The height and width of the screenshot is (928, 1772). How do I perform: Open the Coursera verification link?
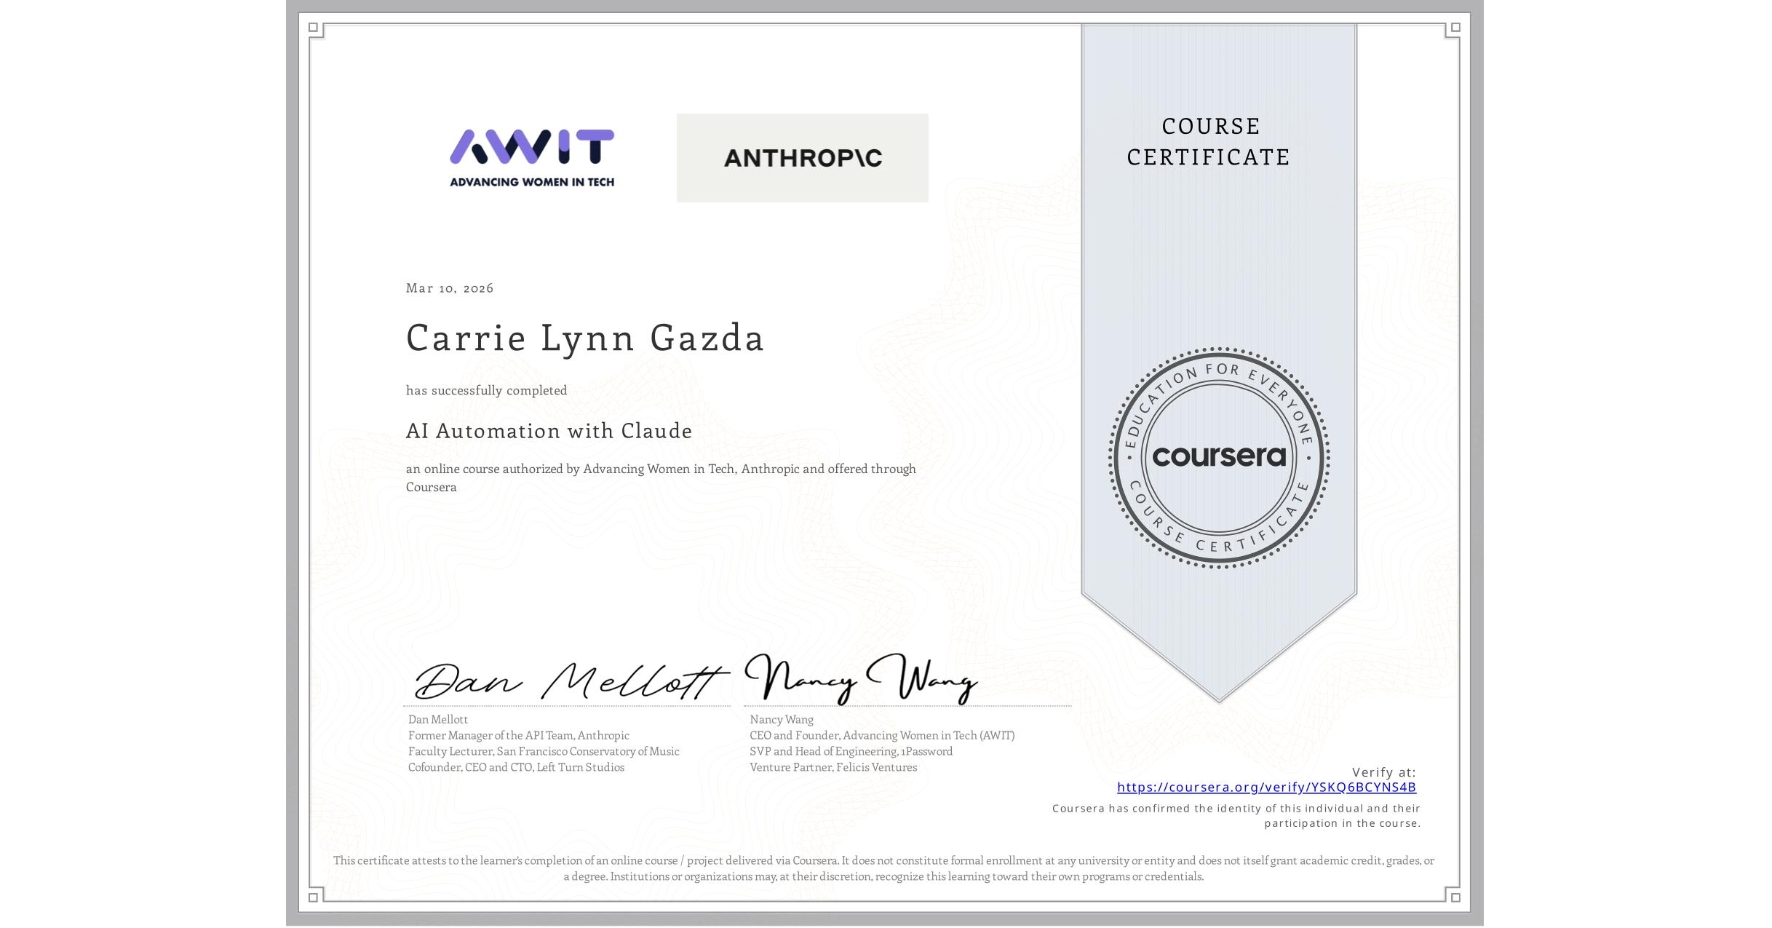click(x=1266, y=787)
